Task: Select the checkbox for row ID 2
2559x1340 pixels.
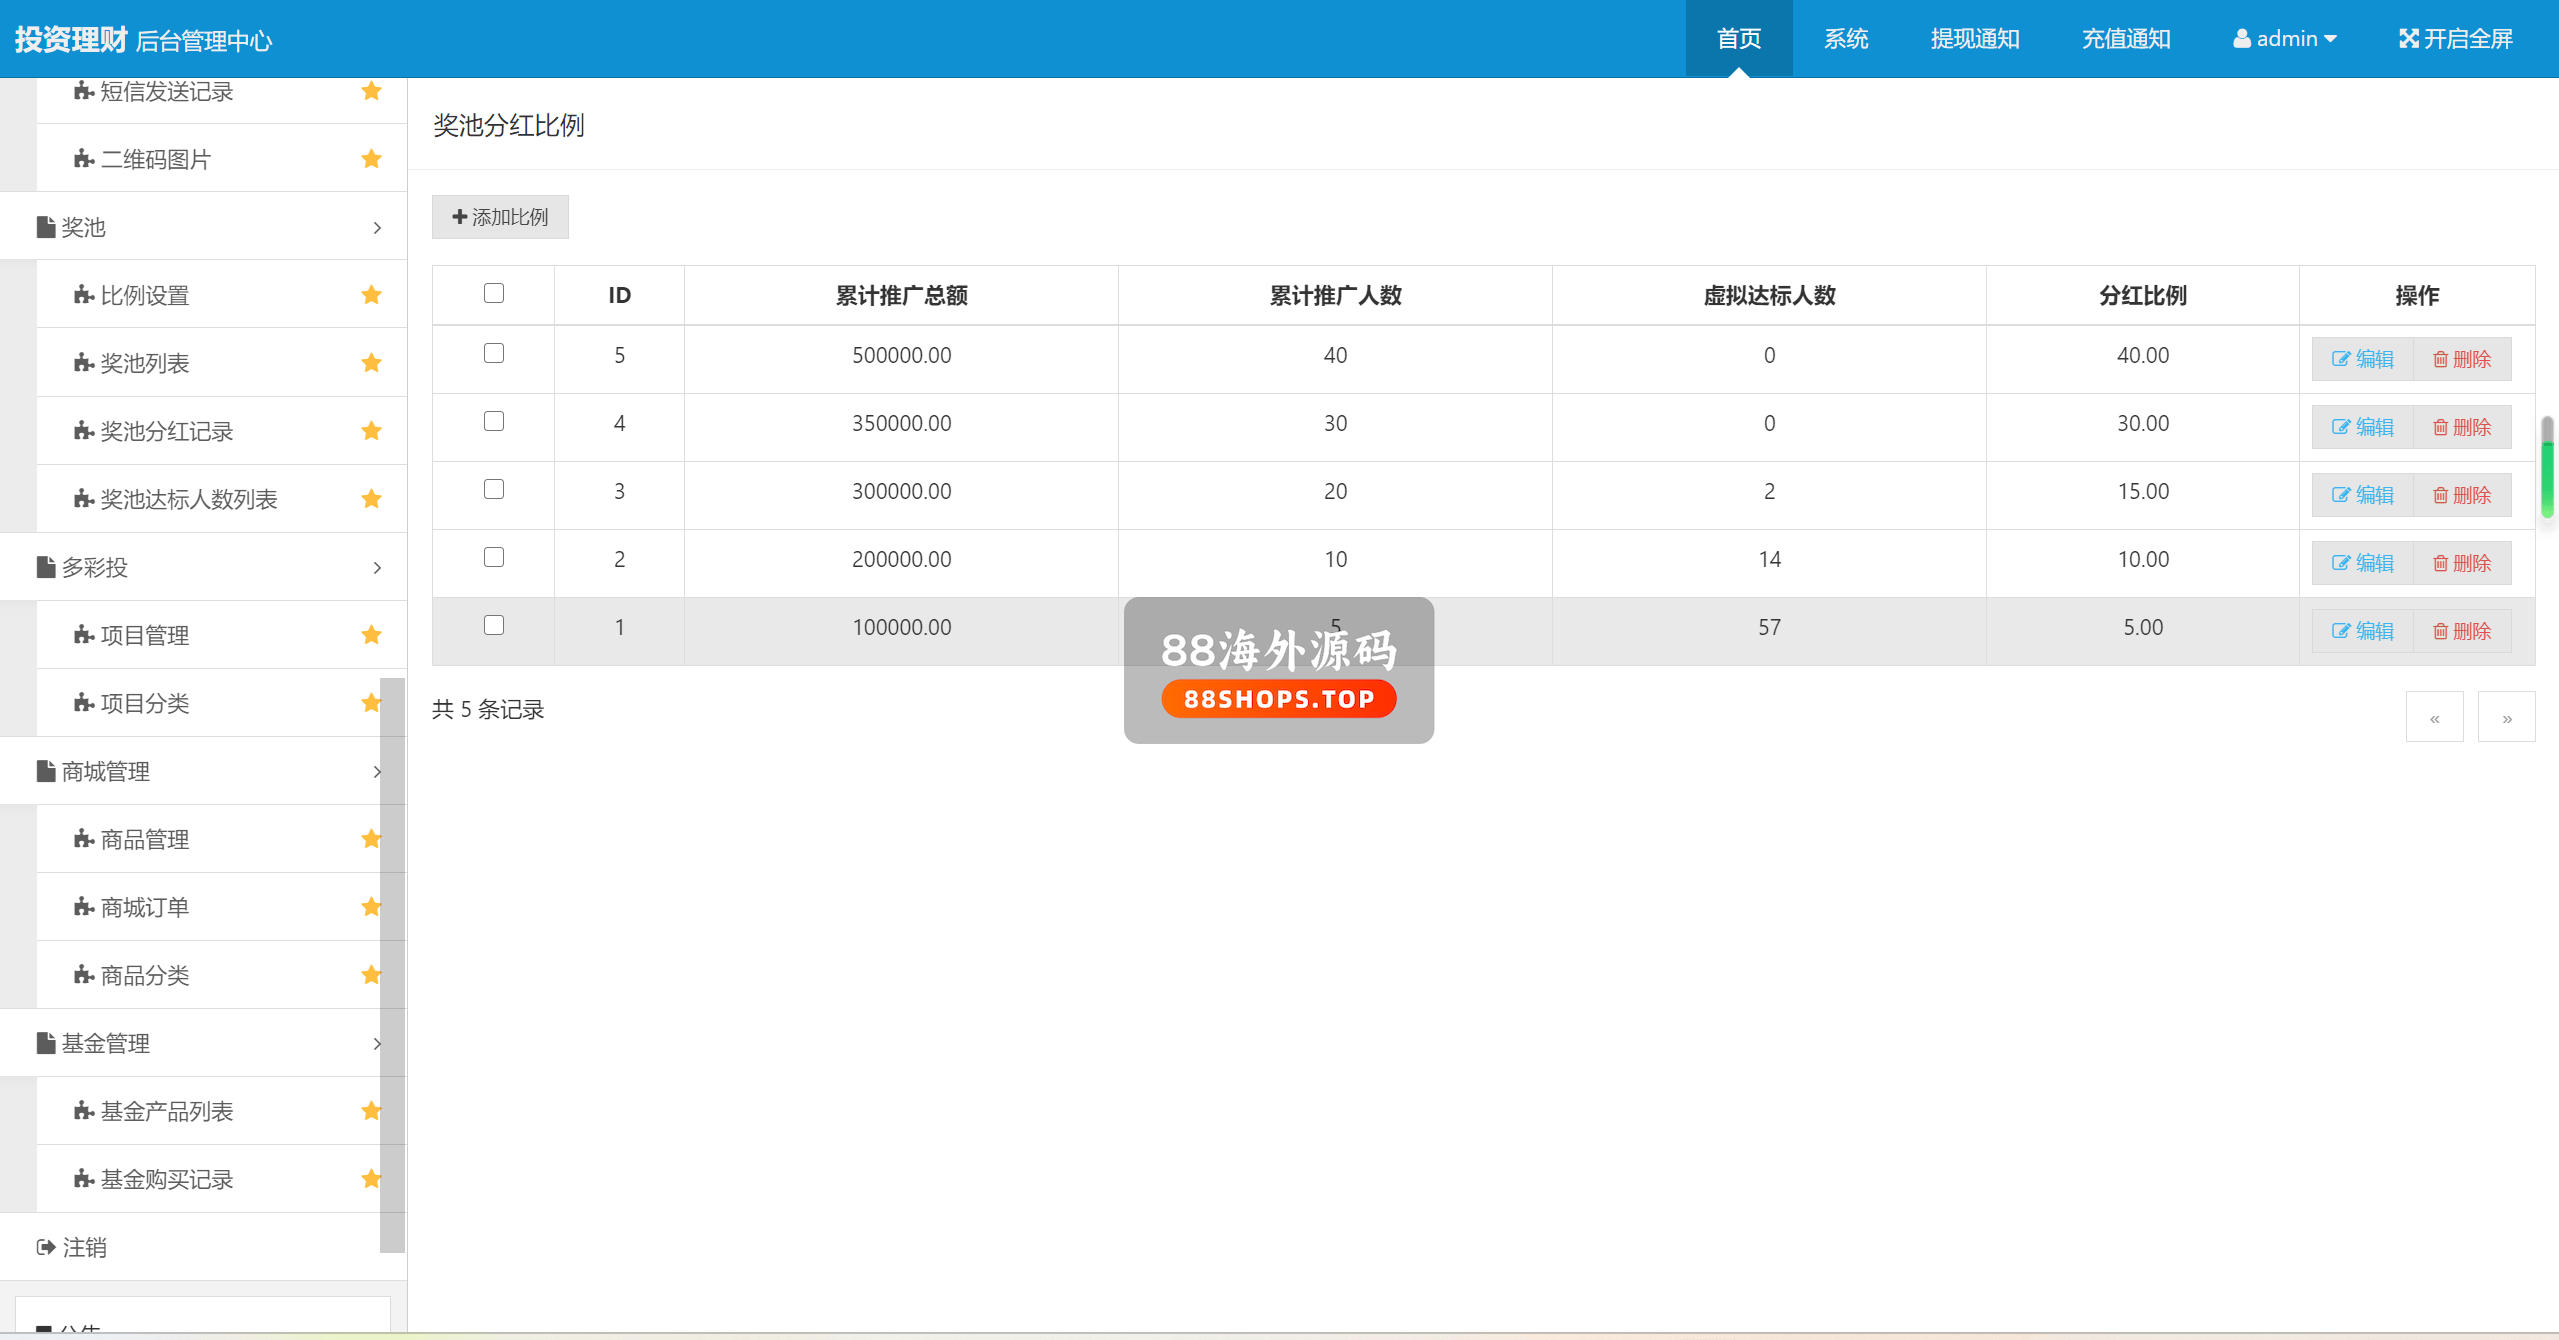Action: point(494,557)
